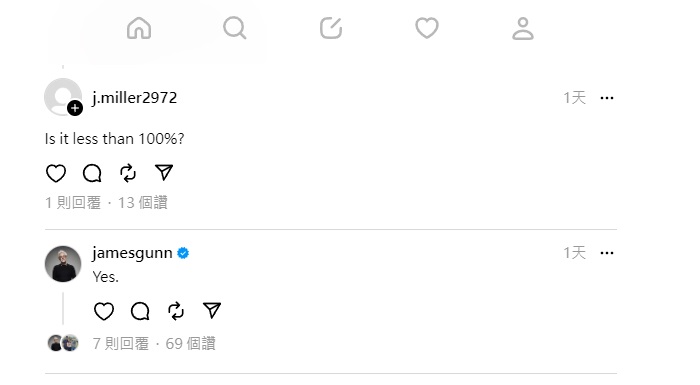Follow j.miller2972 using the plus badge
700x385 pixels.
(x=75, y=108)
